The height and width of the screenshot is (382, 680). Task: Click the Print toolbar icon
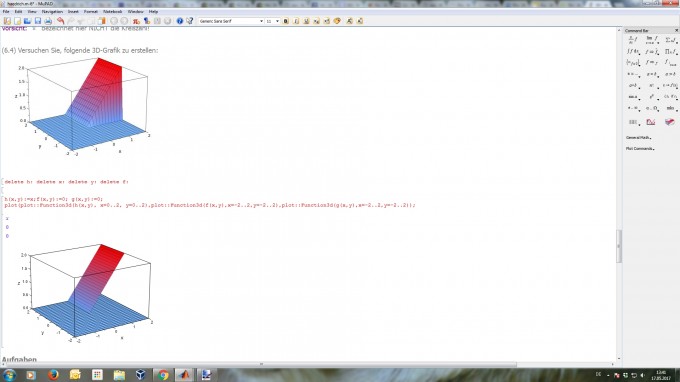click(48, 21)
